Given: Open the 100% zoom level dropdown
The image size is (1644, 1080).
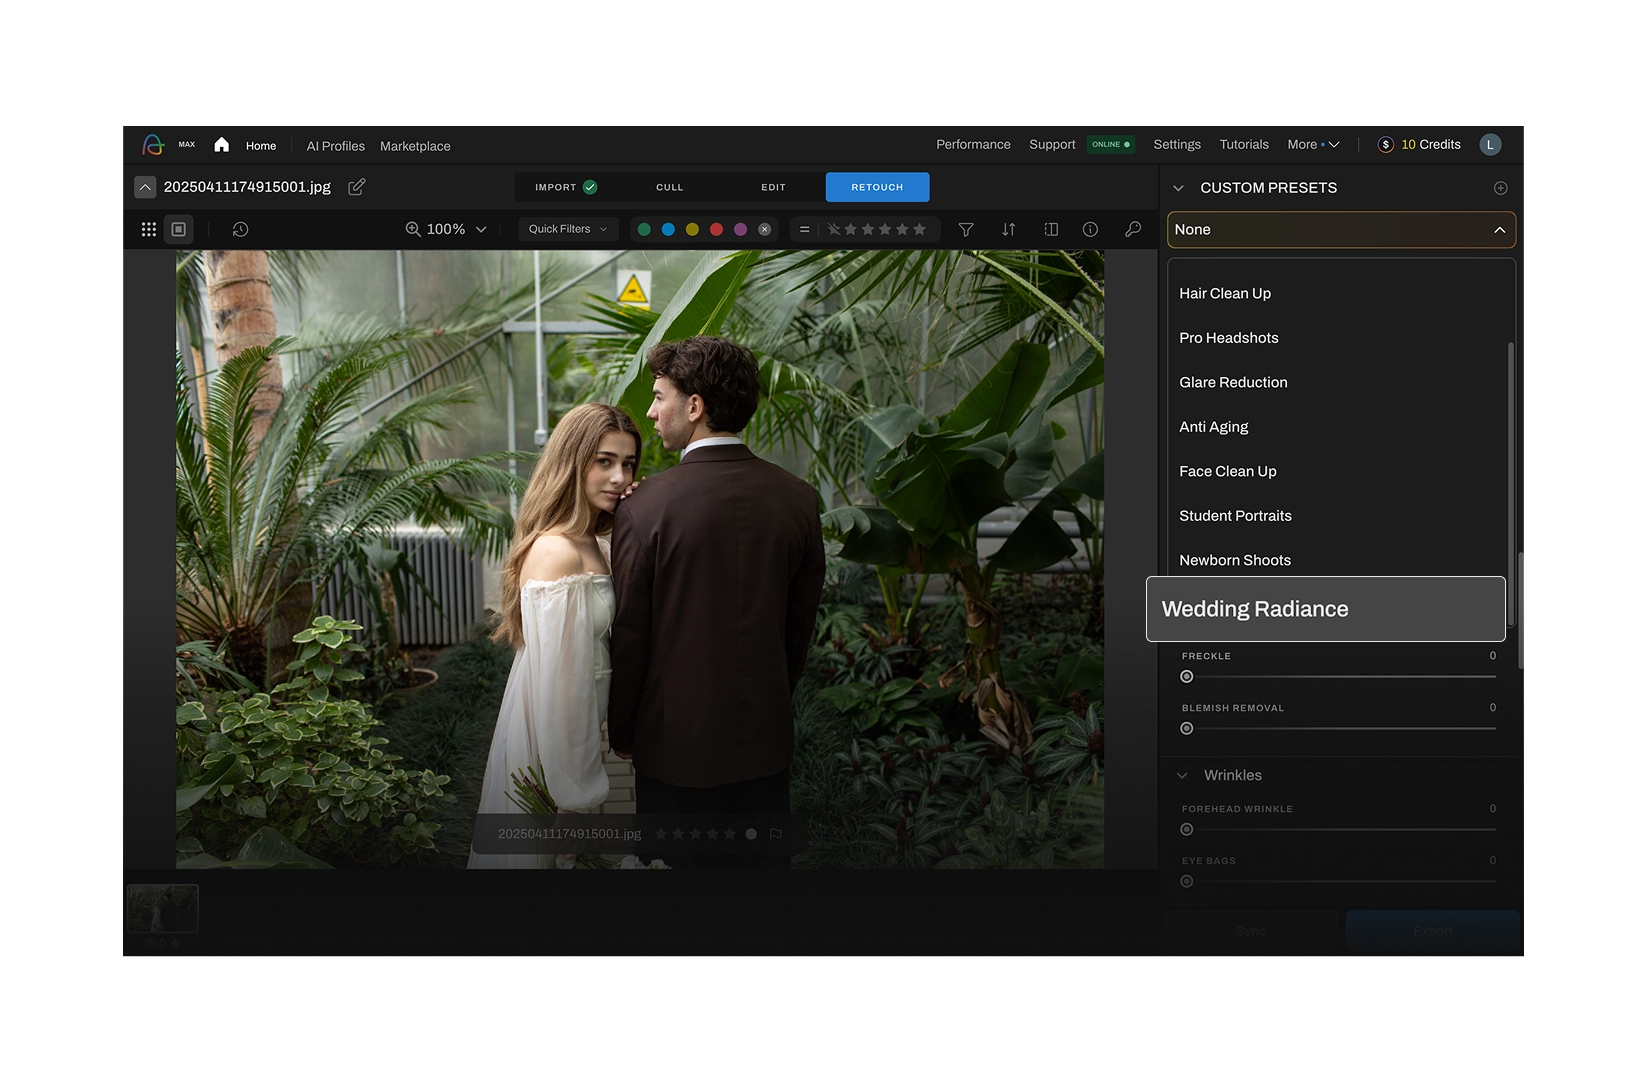Looking at the screenshot, I should click(x=446, y=229).
